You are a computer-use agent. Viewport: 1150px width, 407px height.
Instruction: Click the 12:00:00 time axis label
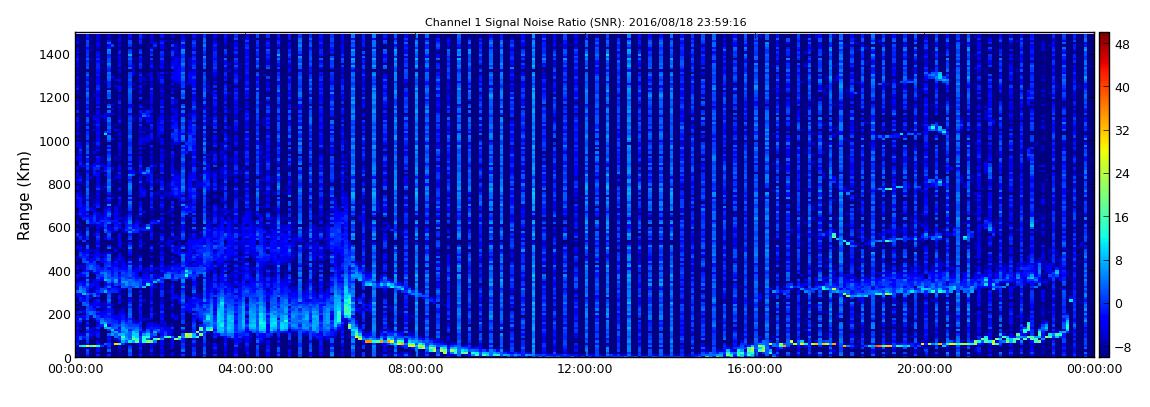coord(585,369)
